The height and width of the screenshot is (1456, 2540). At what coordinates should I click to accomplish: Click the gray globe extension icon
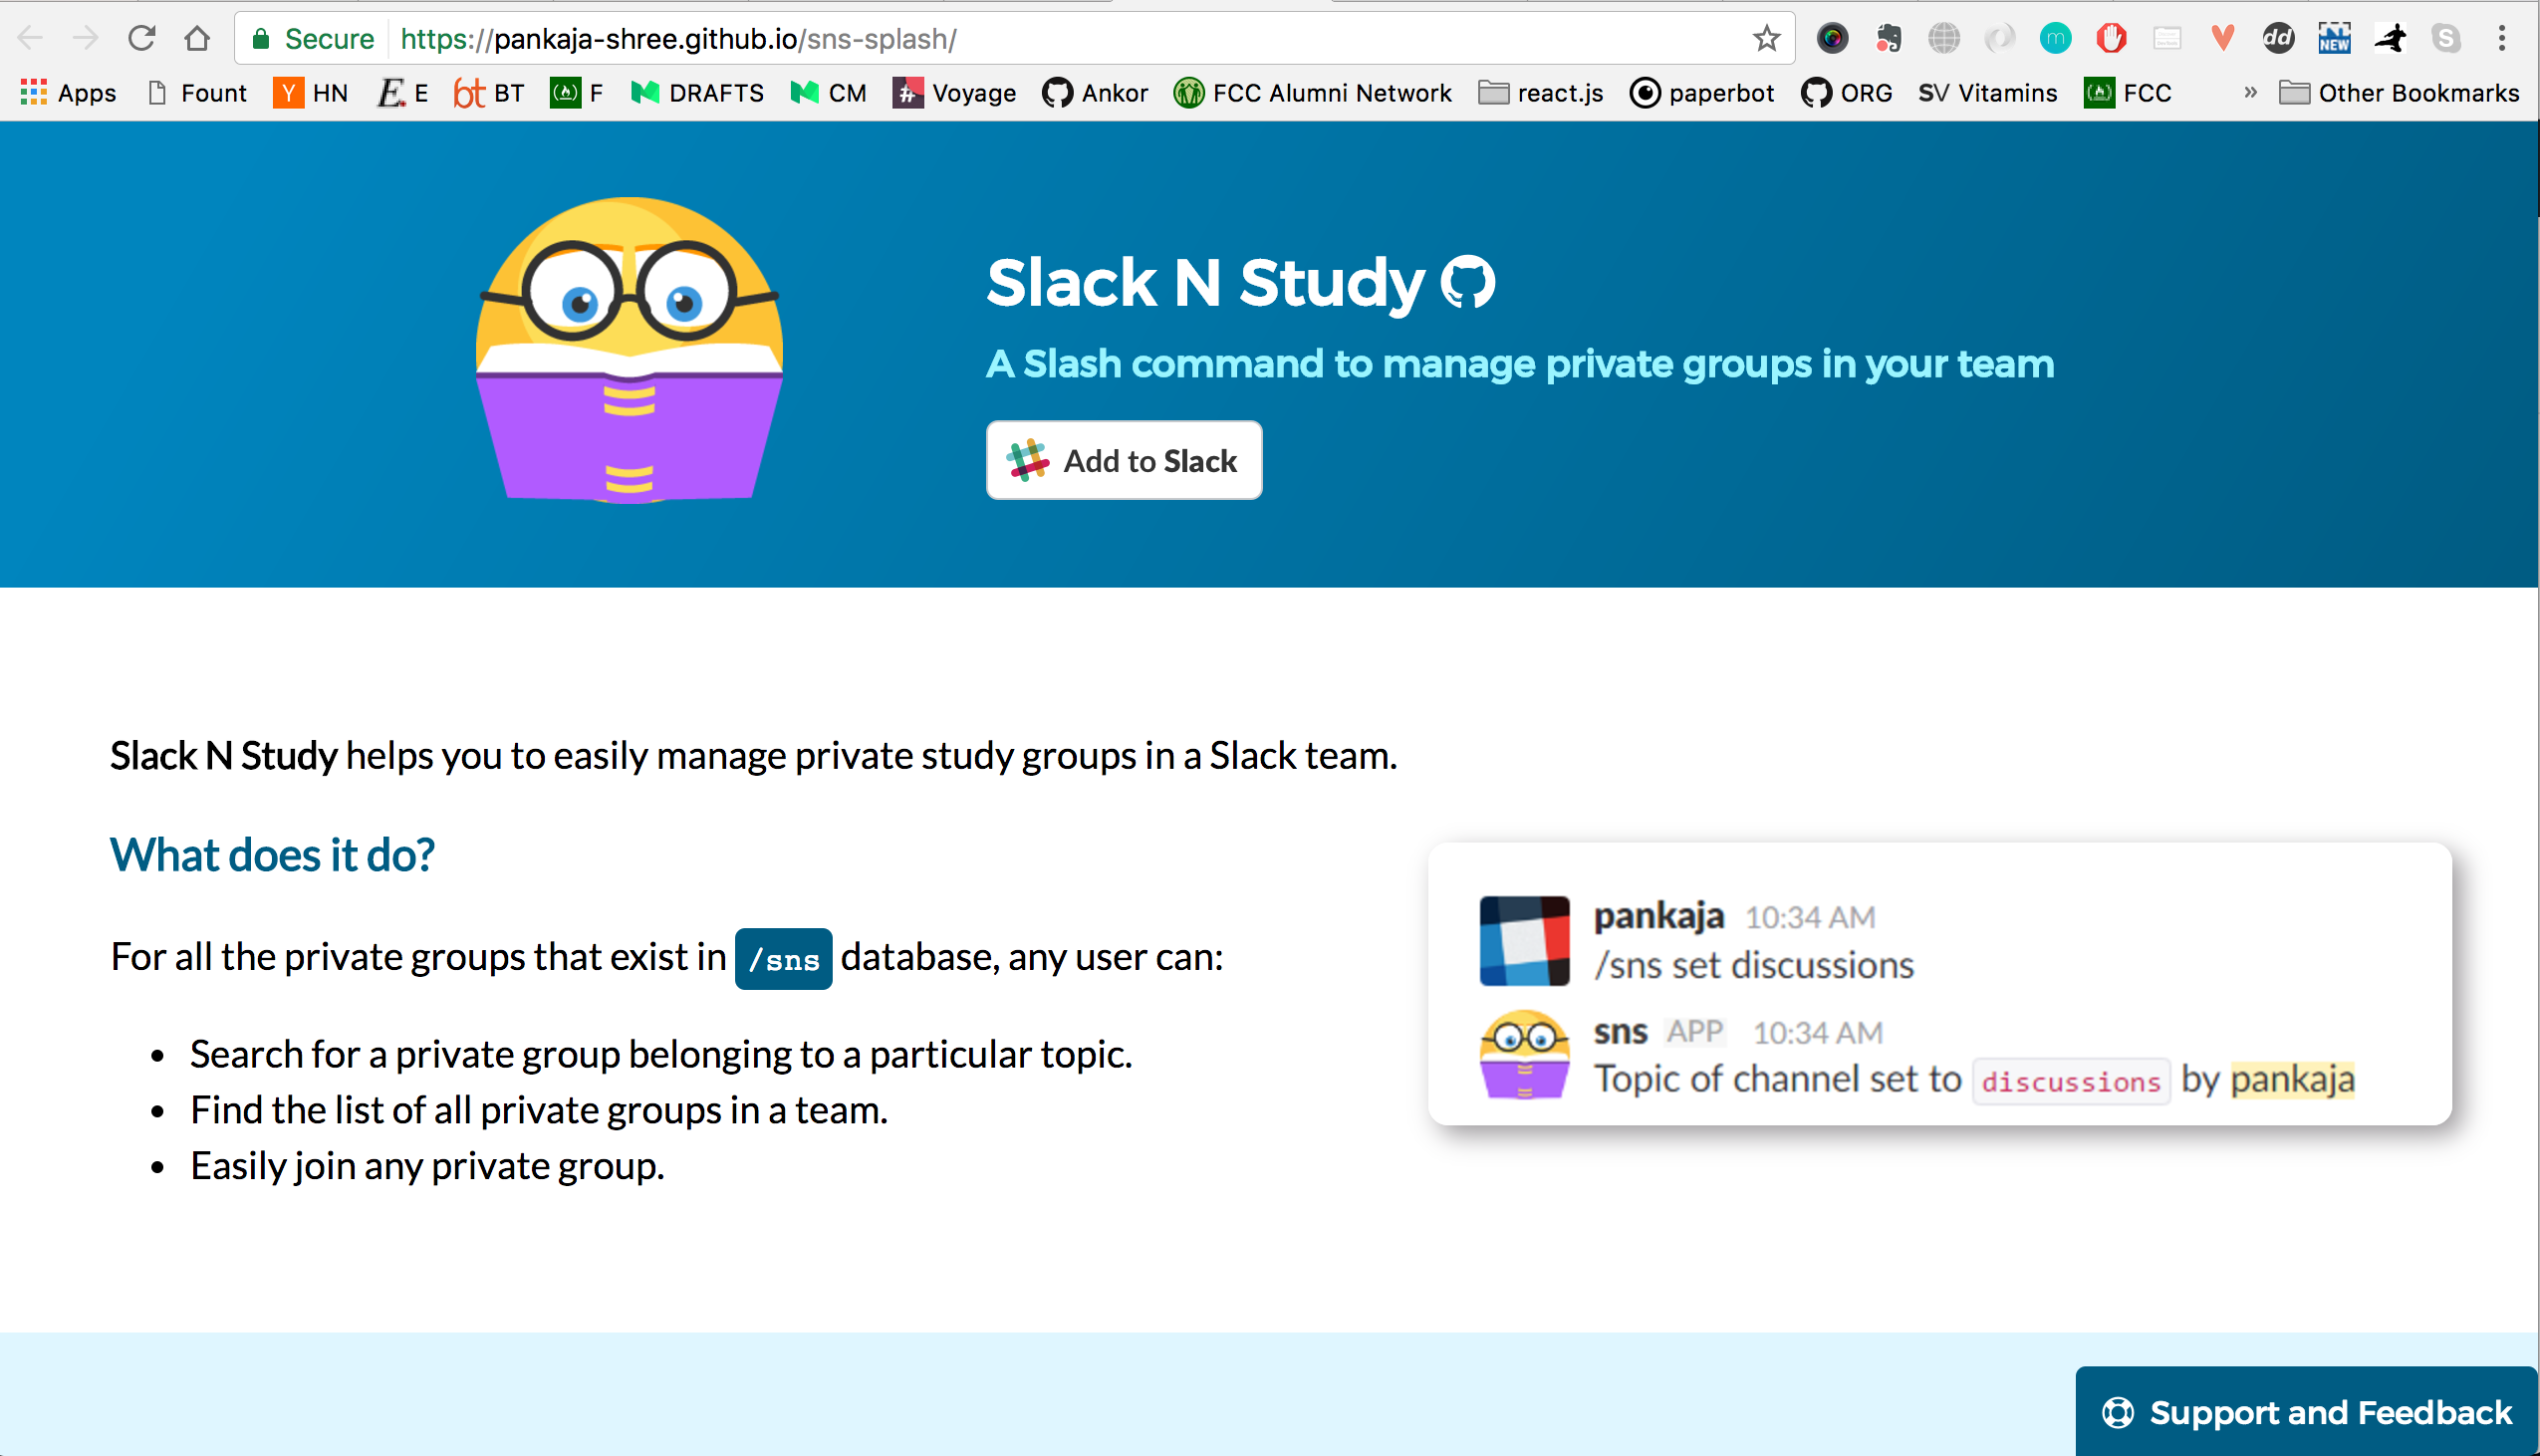coord(1943,39)
